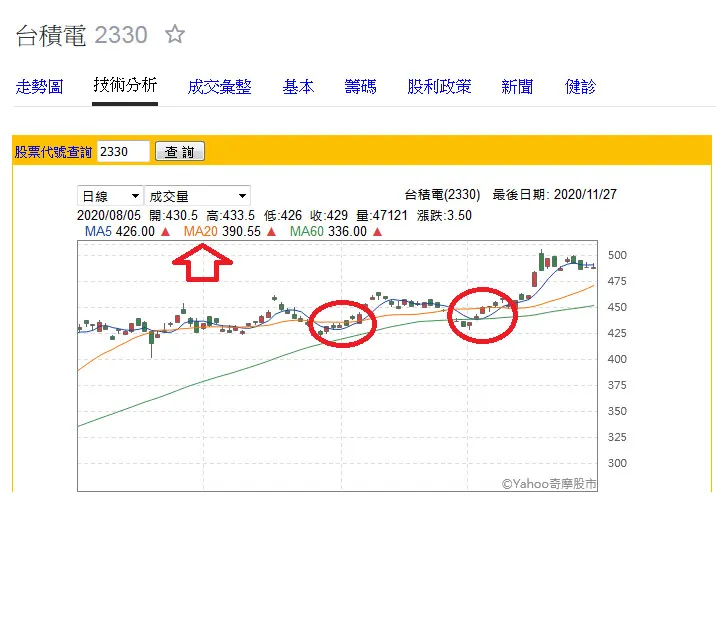This screenshot has height=634, width=720.
Task: Click the 350 price axis label
Action: pyautogui.click(x=617, y=411)
